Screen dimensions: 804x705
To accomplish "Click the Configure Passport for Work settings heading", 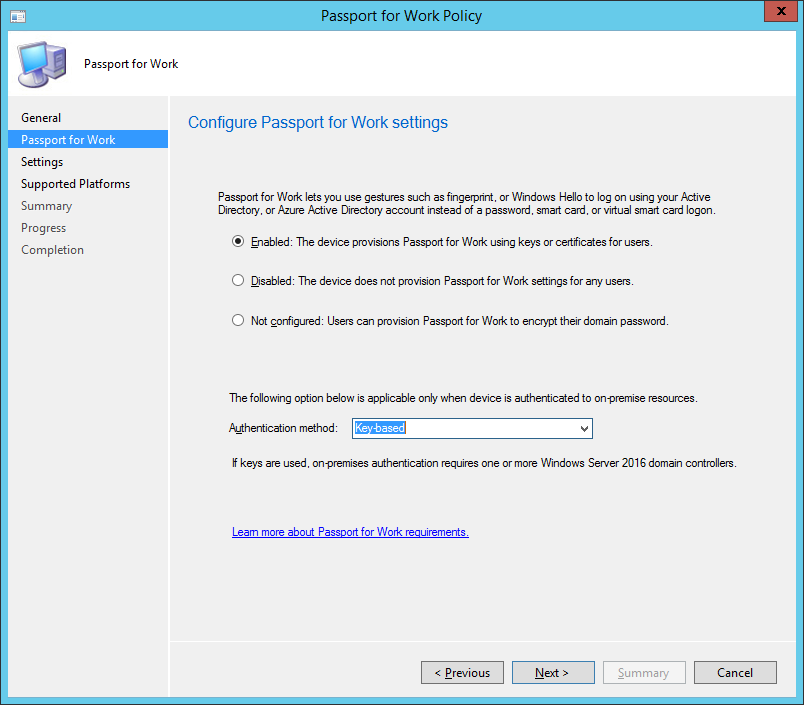I will [x=318, y=123].
